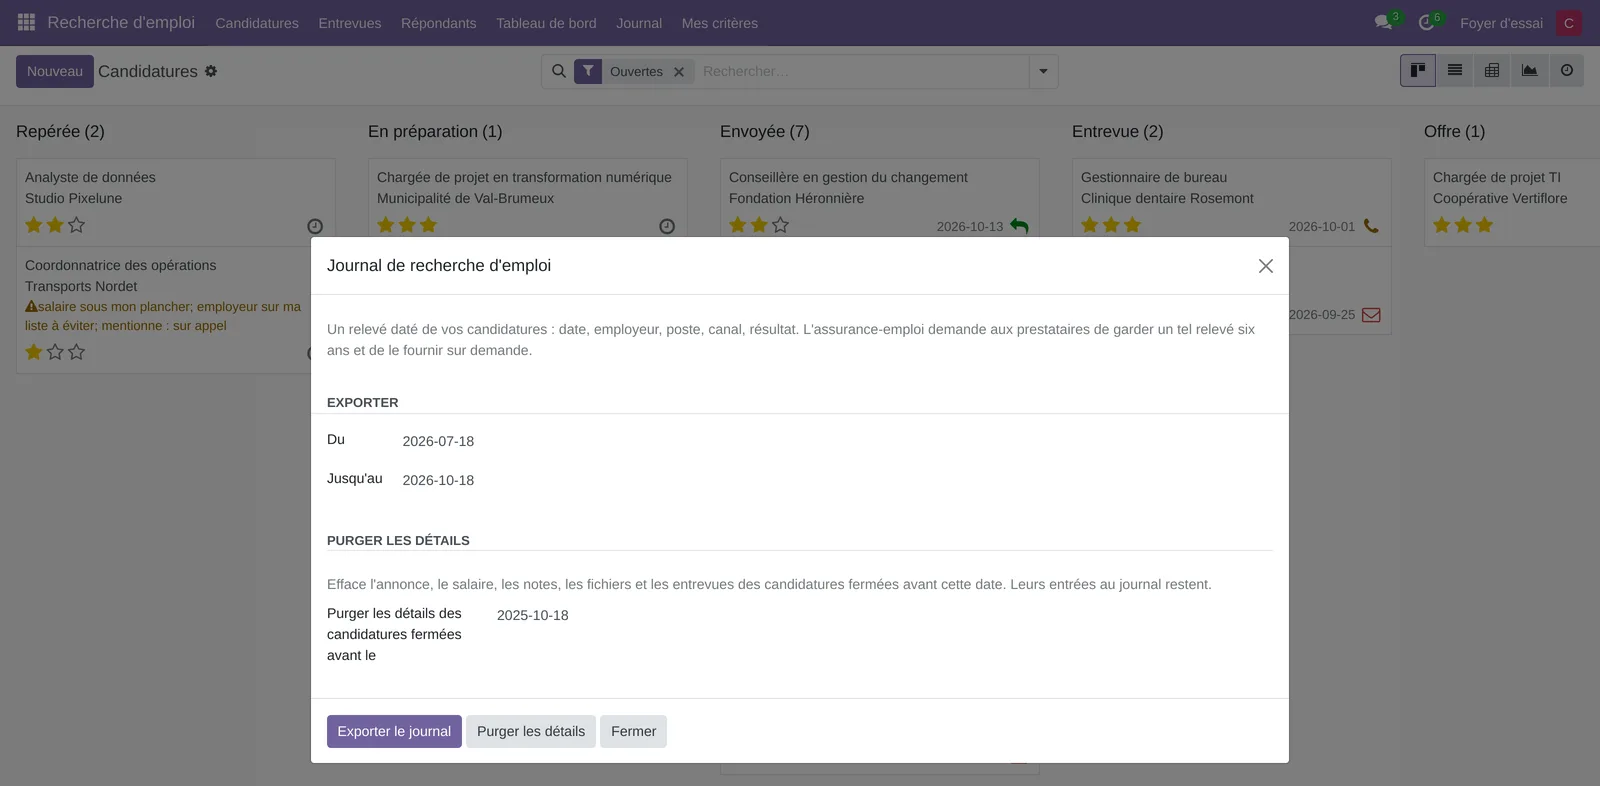Screen dimensions: 1600x786
Task: Switch to graph view
Action: 1530,70
